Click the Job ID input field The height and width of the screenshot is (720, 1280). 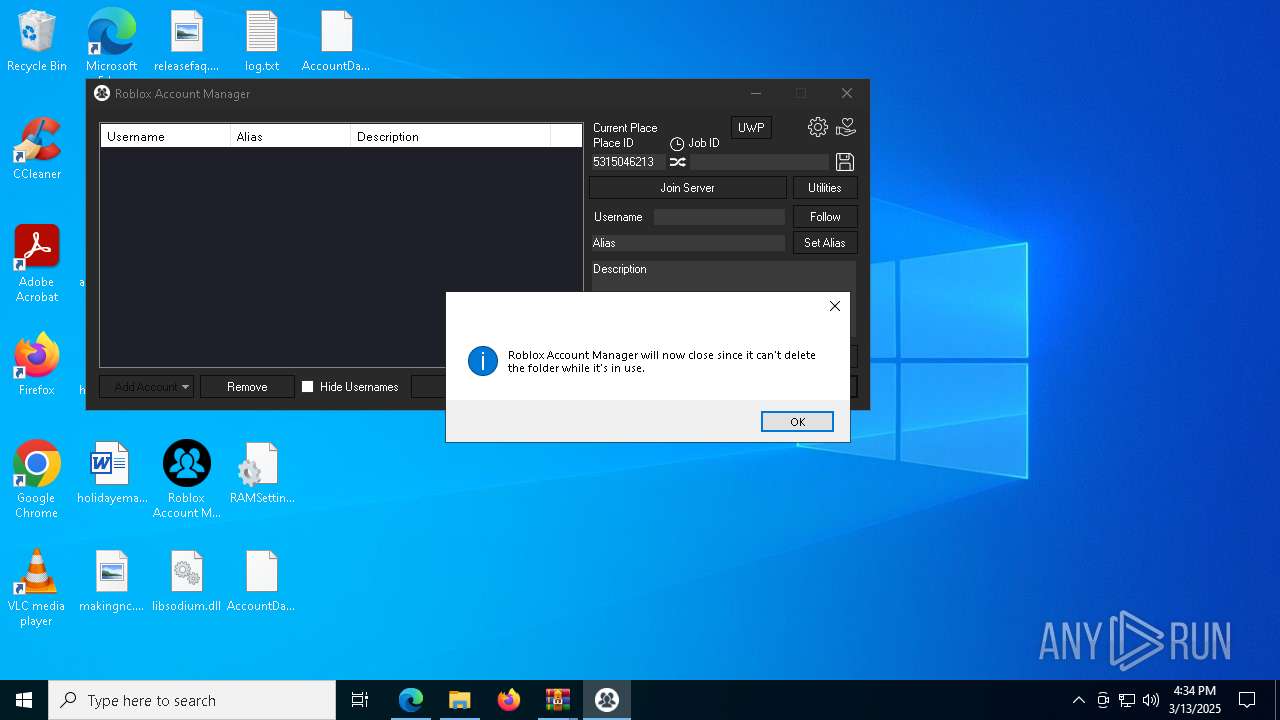[760, 162]
